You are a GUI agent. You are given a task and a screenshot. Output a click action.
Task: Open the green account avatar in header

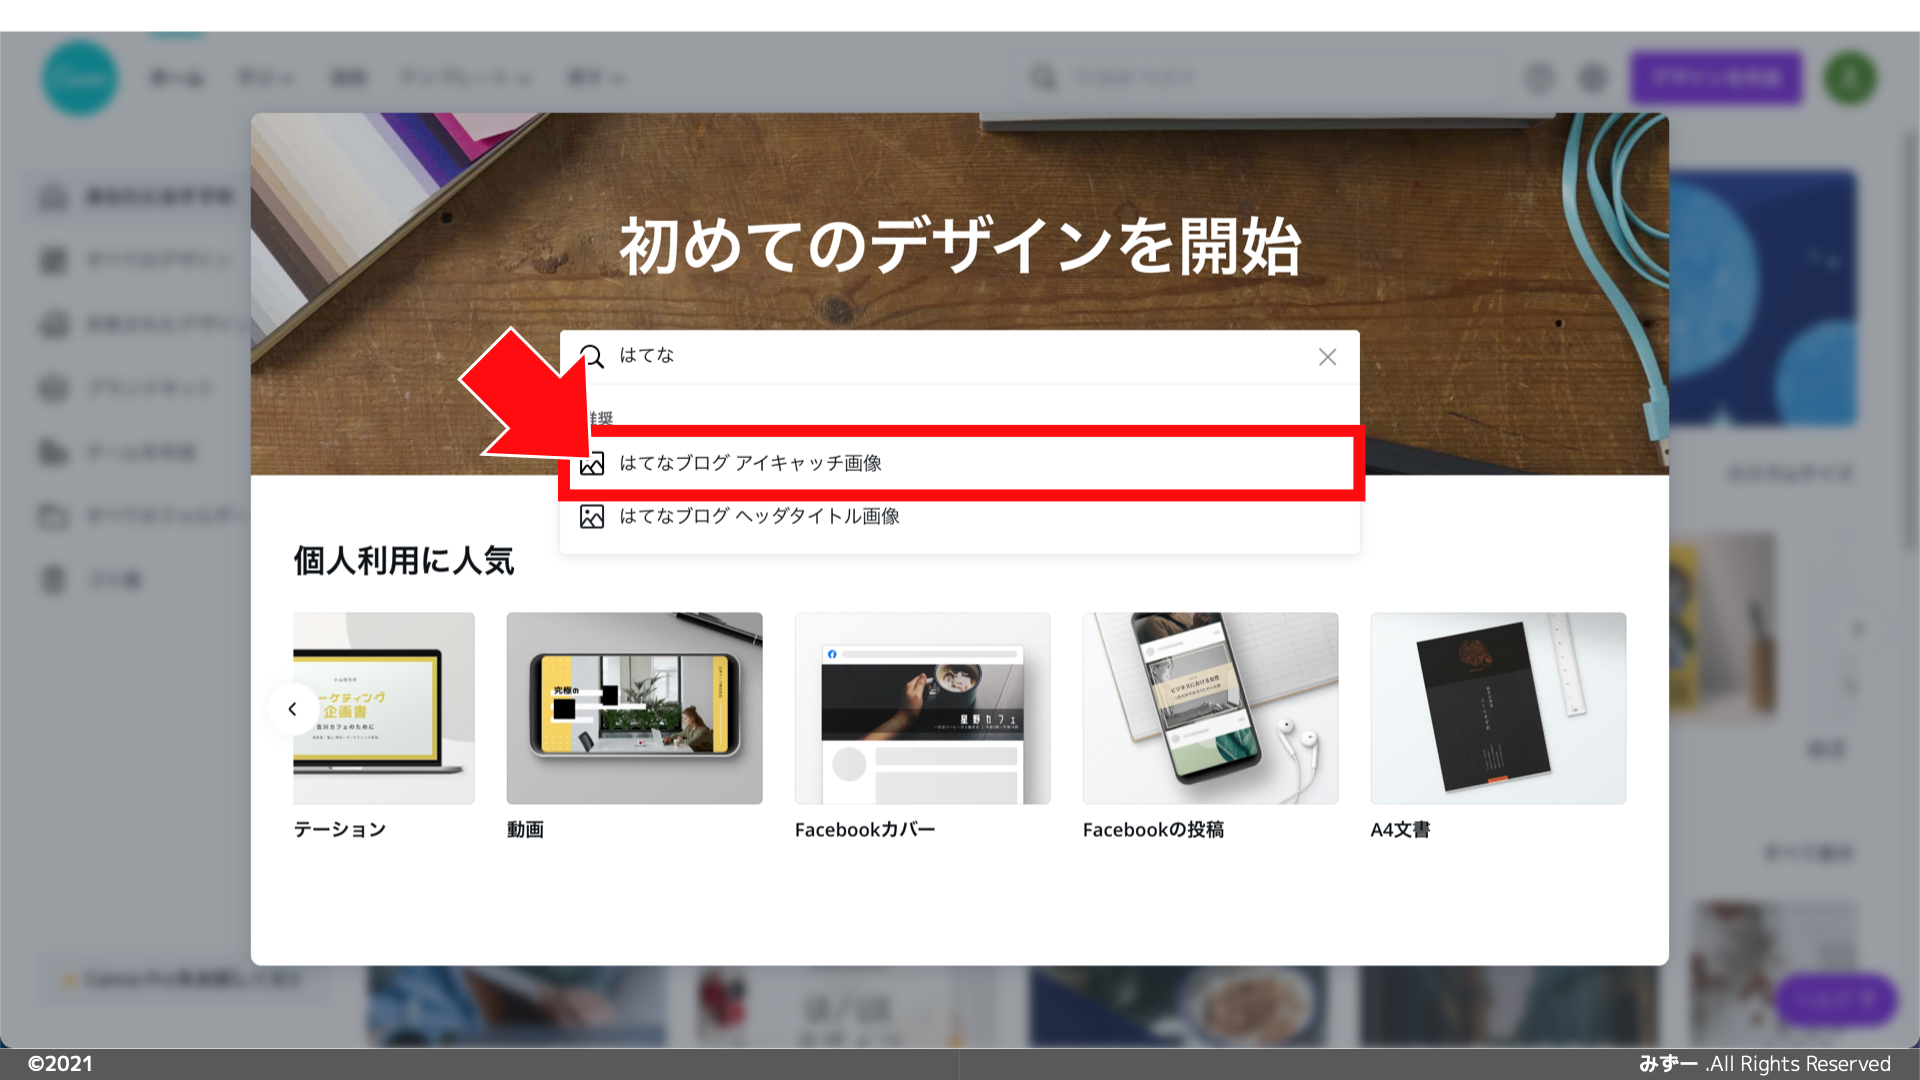pyautogui.click(x=1850, y=78)
